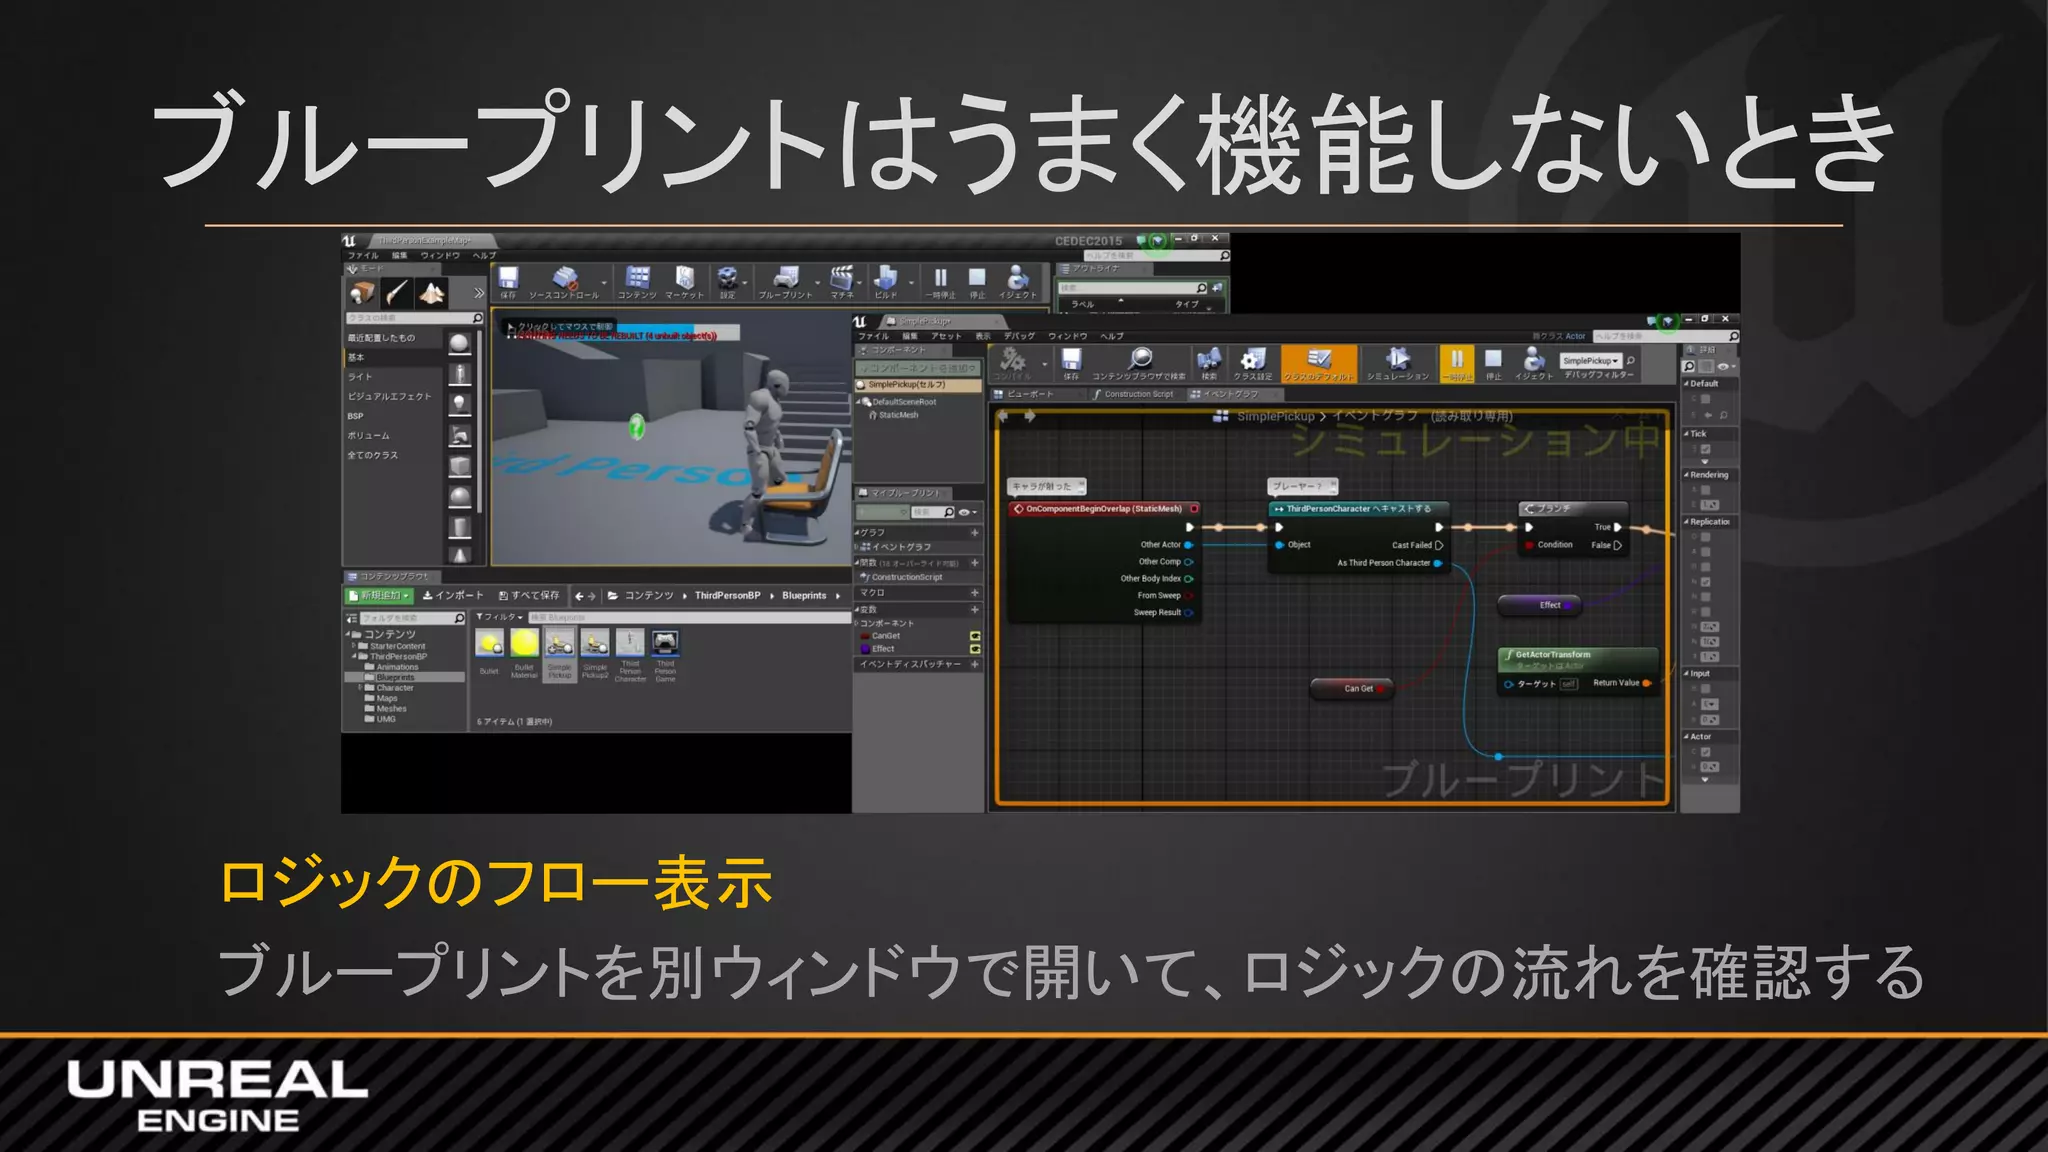Open Add New (新規追加) green dropdown button
Screen dimensions: 2048x1152
point(378,595)
